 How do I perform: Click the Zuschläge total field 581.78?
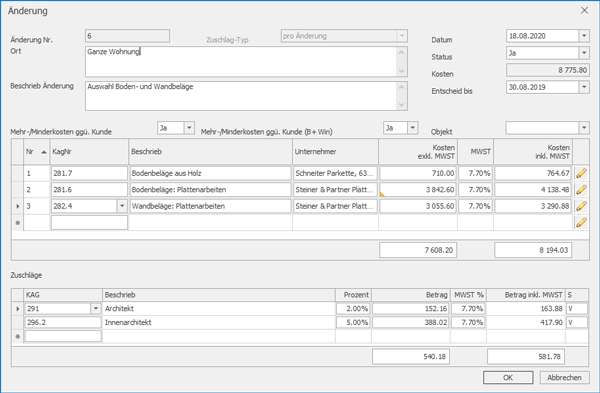click(526, 357)
